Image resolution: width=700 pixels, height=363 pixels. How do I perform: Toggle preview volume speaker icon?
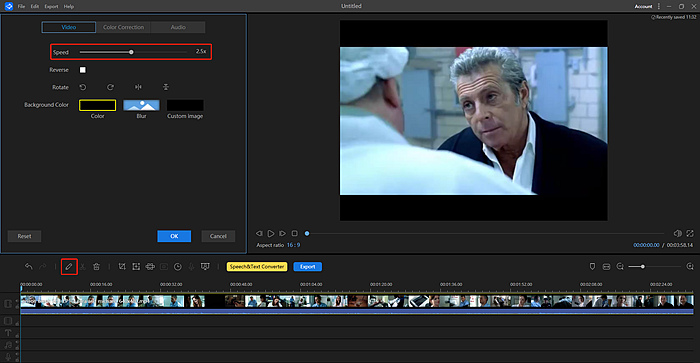[x=677, y=234]
